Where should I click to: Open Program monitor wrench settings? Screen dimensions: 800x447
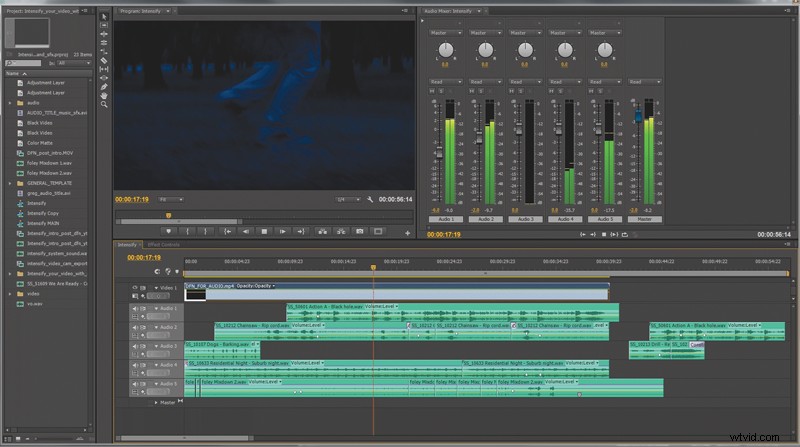pos(370,200)
